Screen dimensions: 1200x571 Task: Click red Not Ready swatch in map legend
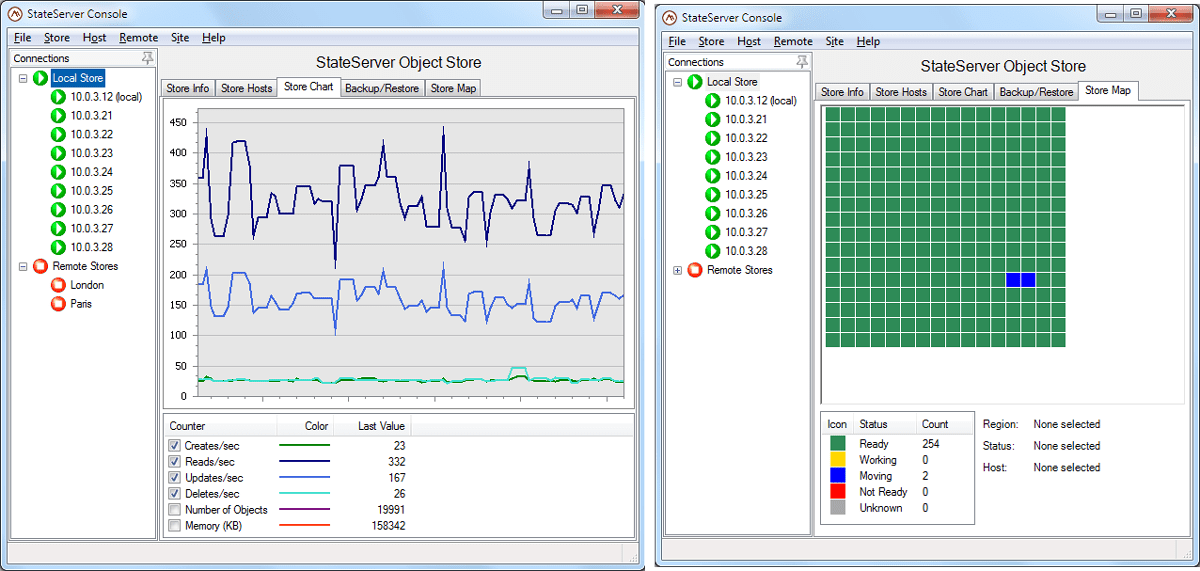click(x=838, y=492)
